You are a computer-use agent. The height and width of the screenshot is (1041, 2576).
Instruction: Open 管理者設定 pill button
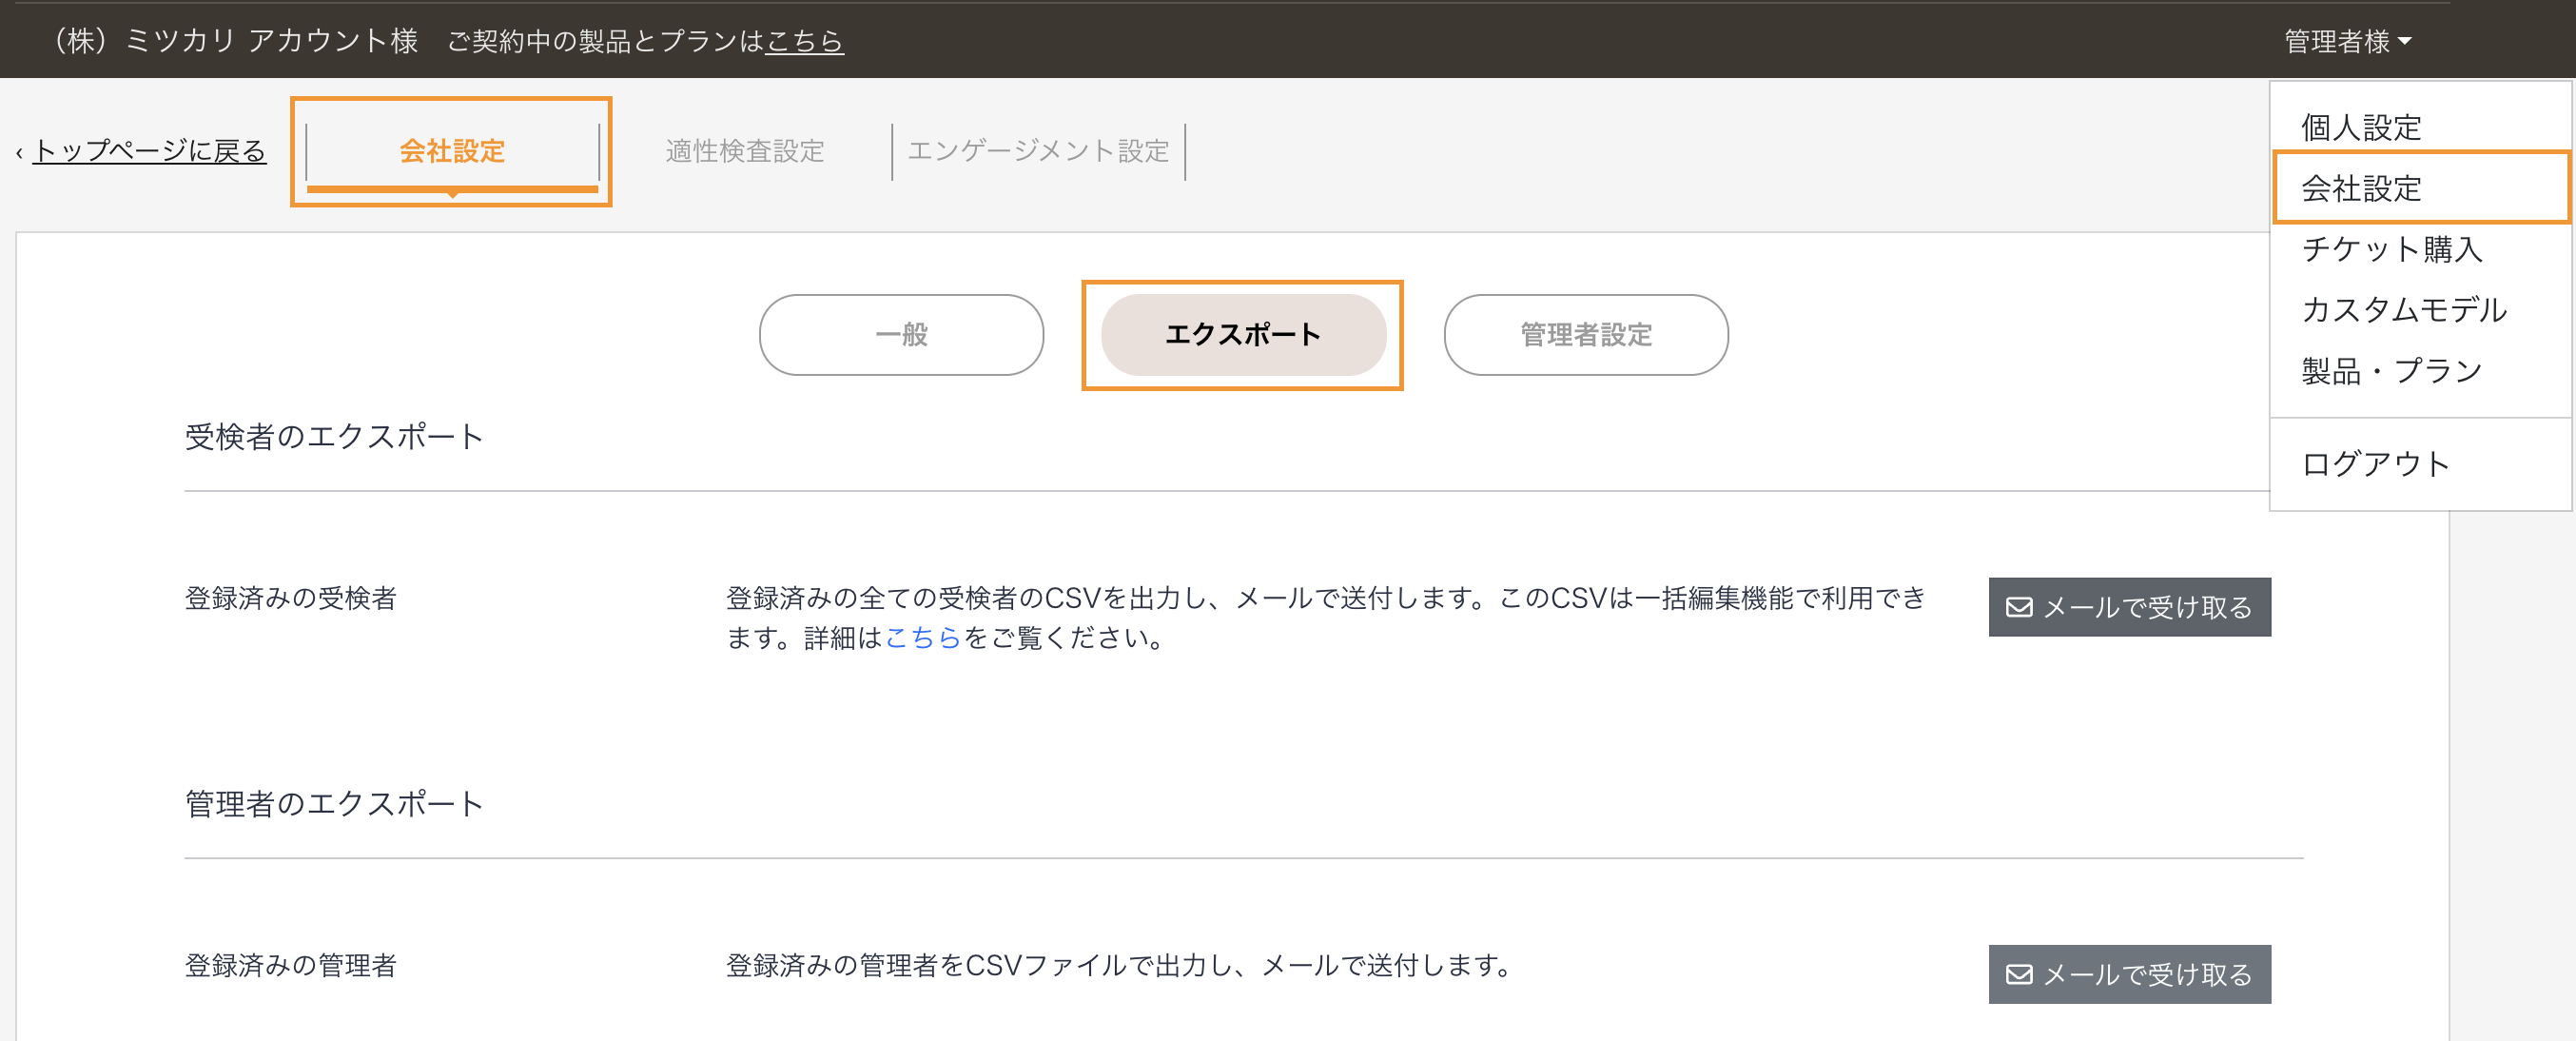pyautogui.click(x=1585, y=334)
